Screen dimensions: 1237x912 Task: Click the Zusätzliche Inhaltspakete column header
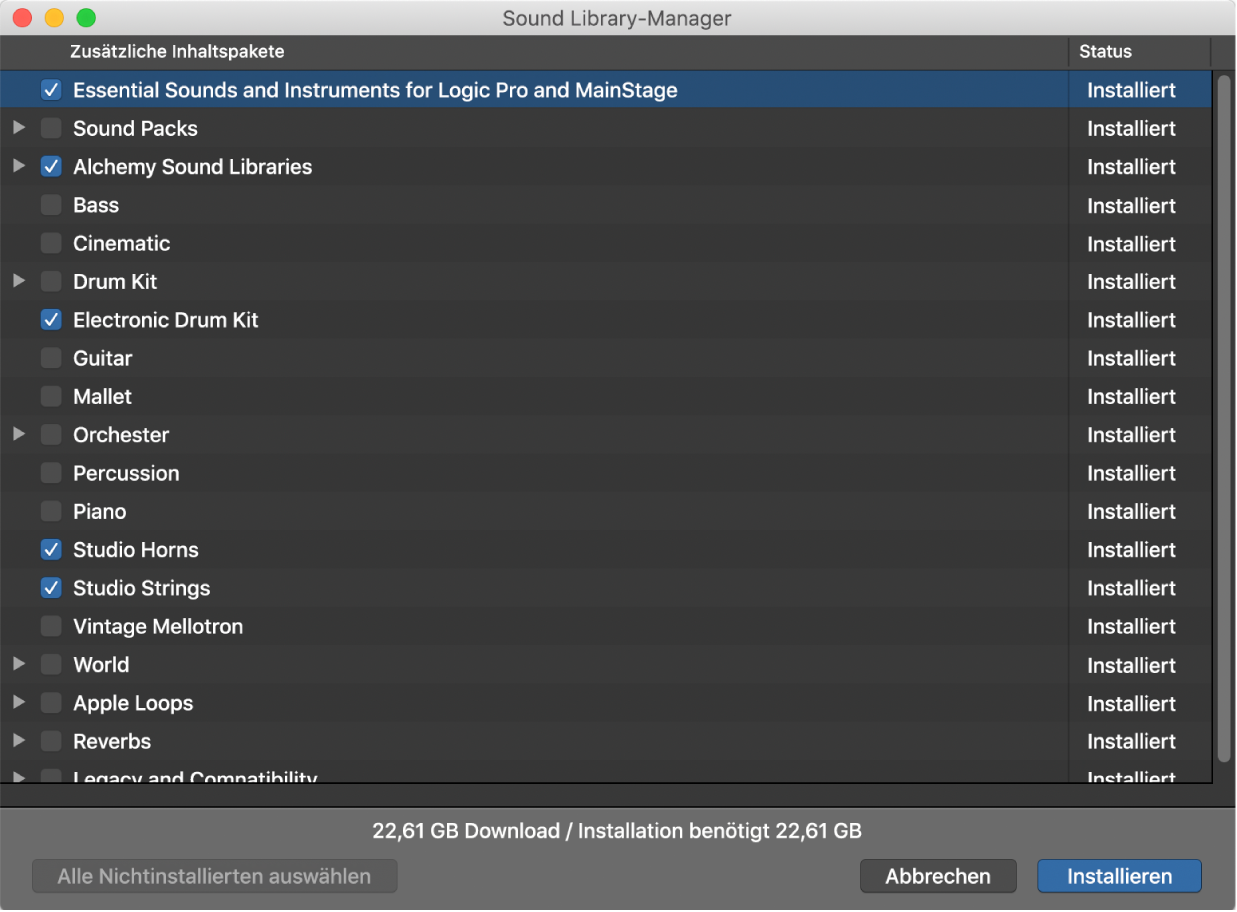[x=177, y=52]
